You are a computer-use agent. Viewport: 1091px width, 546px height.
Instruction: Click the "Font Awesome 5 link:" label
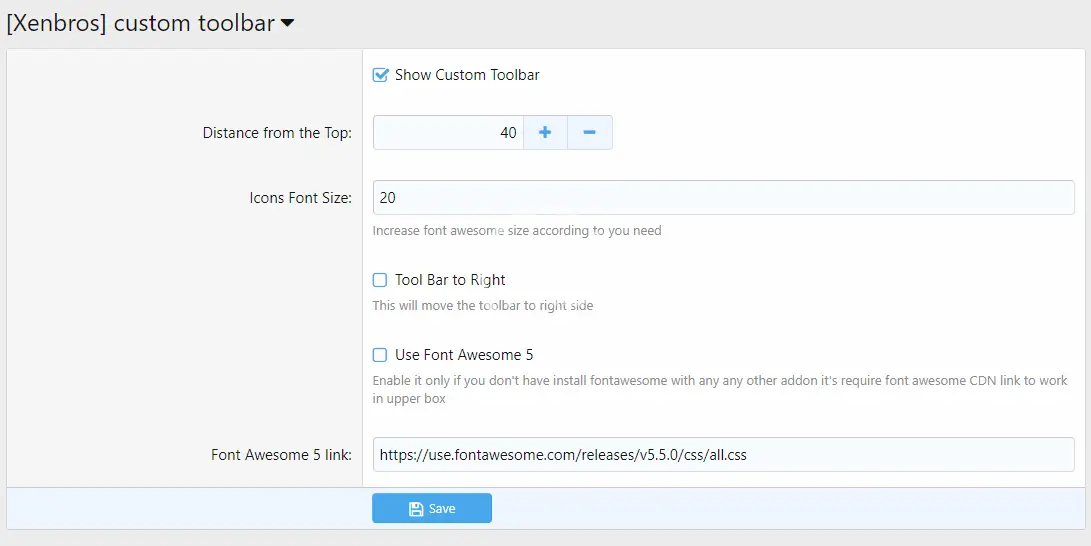[281, 455]
